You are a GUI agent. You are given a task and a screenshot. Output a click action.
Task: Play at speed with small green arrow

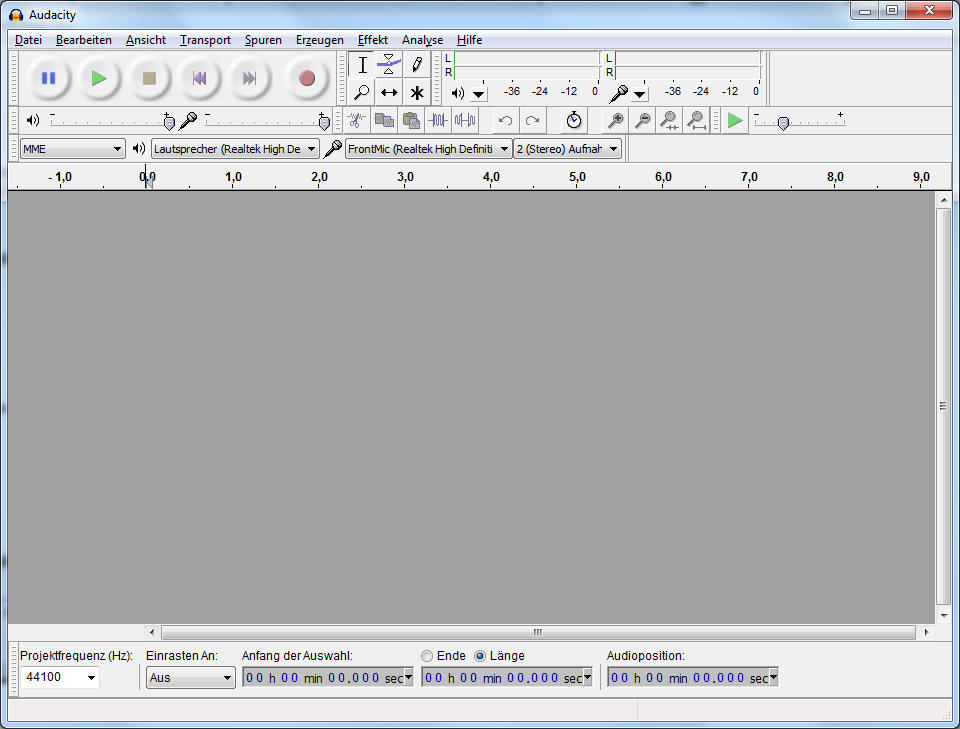pyautogui.click(x=735, y=120)
